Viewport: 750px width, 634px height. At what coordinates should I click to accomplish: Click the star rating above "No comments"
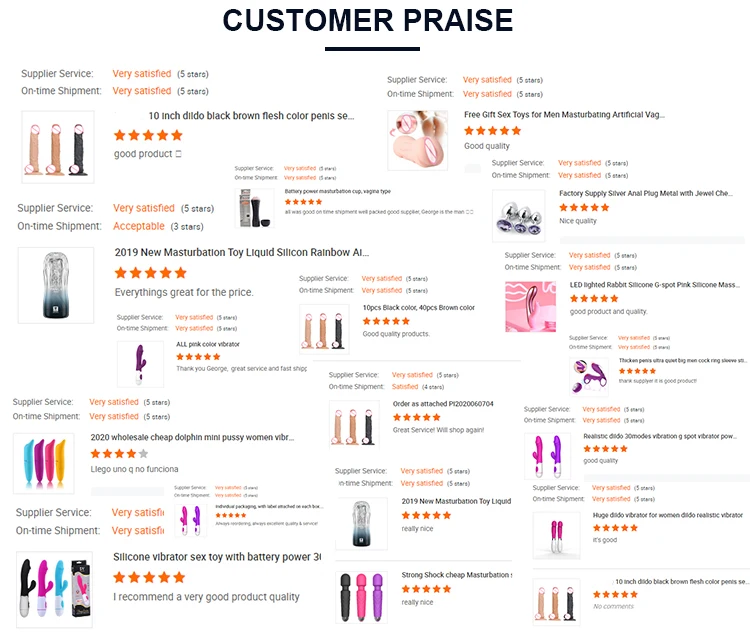[x=615, y=594]
